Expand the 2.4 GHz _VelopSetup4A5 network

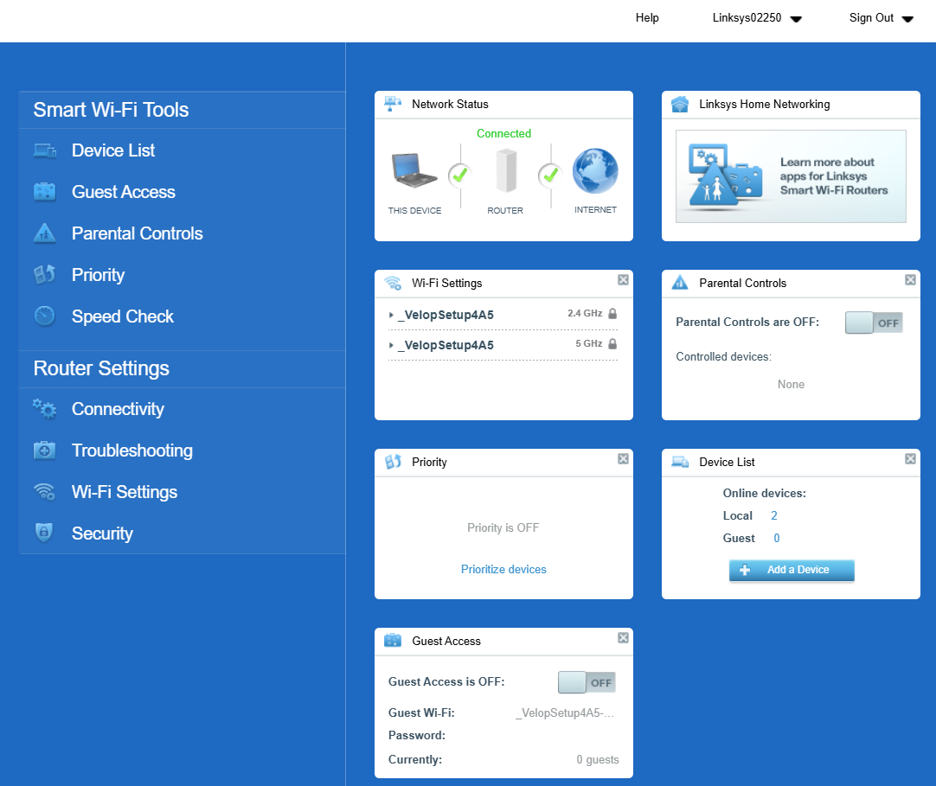(x=391, y=315)
